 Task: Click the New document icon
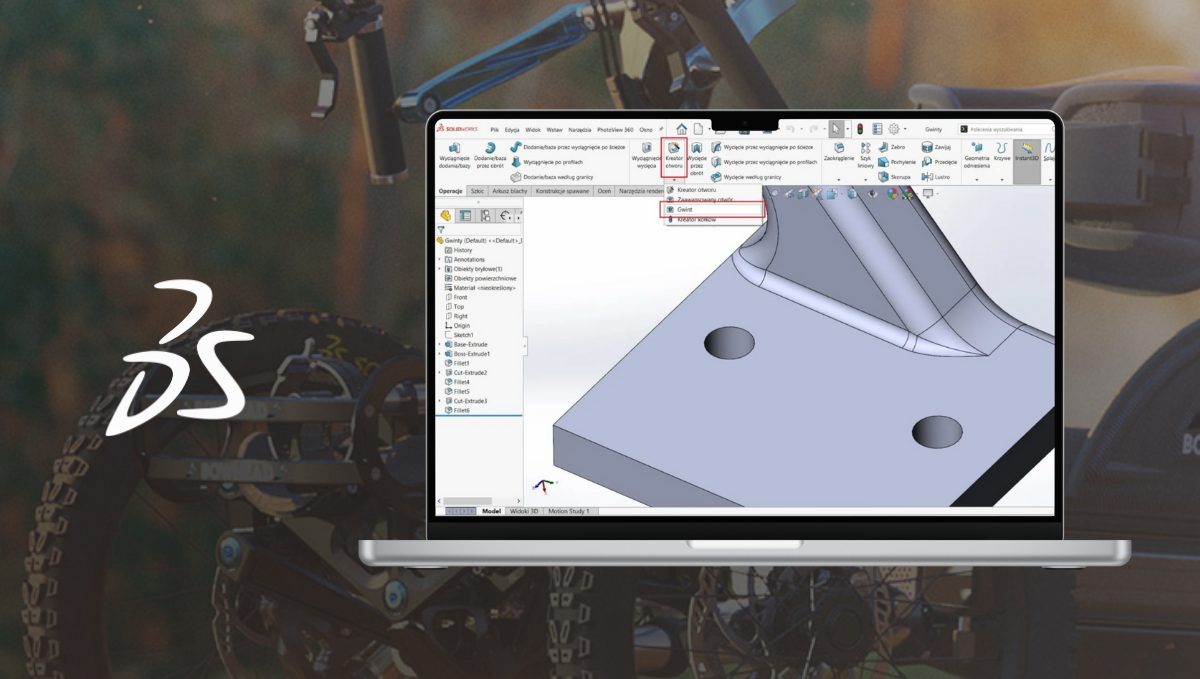[699, 129]
